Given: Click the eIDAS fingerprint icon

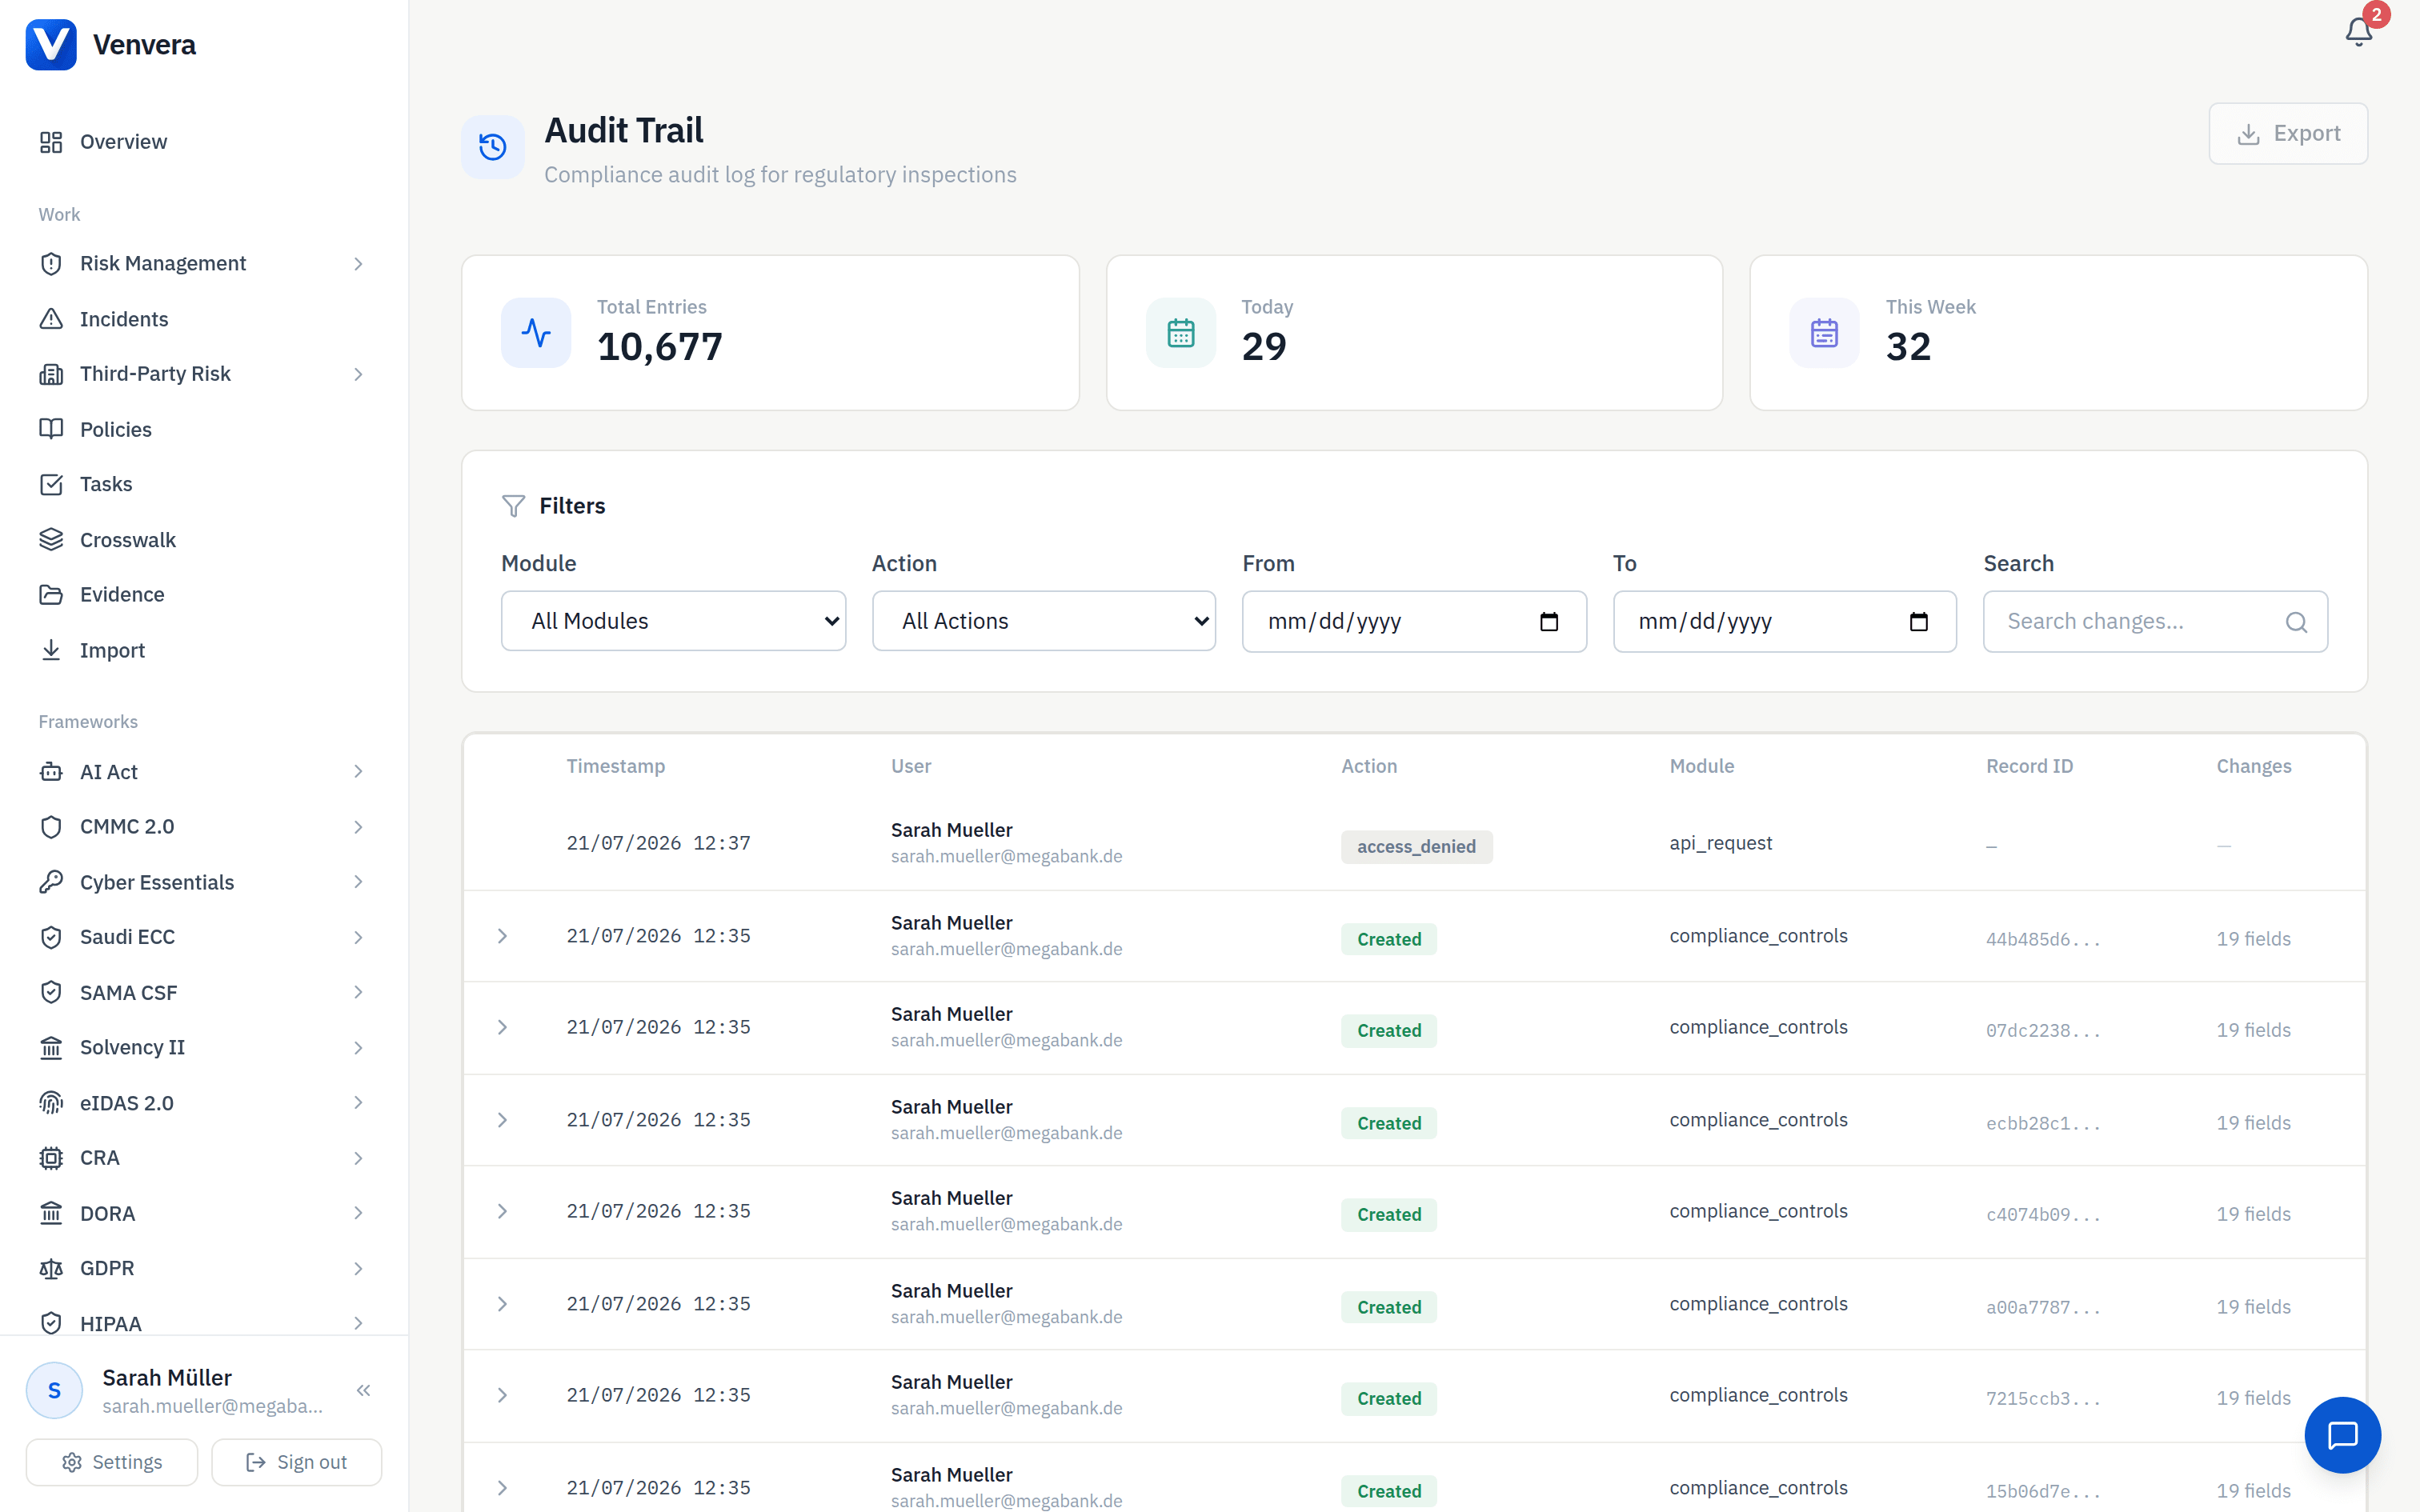Looking at the screenshot, I should tap(51, 1103).
